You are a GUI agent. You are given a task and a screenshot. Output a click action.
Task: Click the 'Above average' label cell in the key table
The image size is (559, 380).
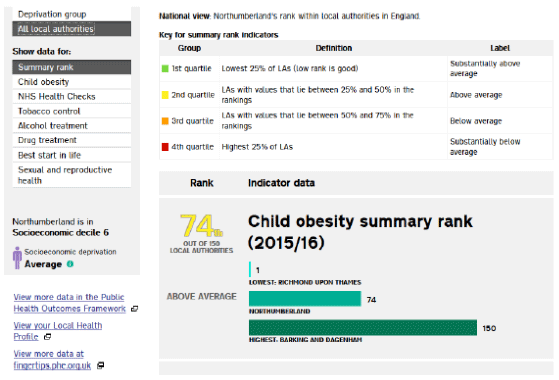click(x=500, y=95)
